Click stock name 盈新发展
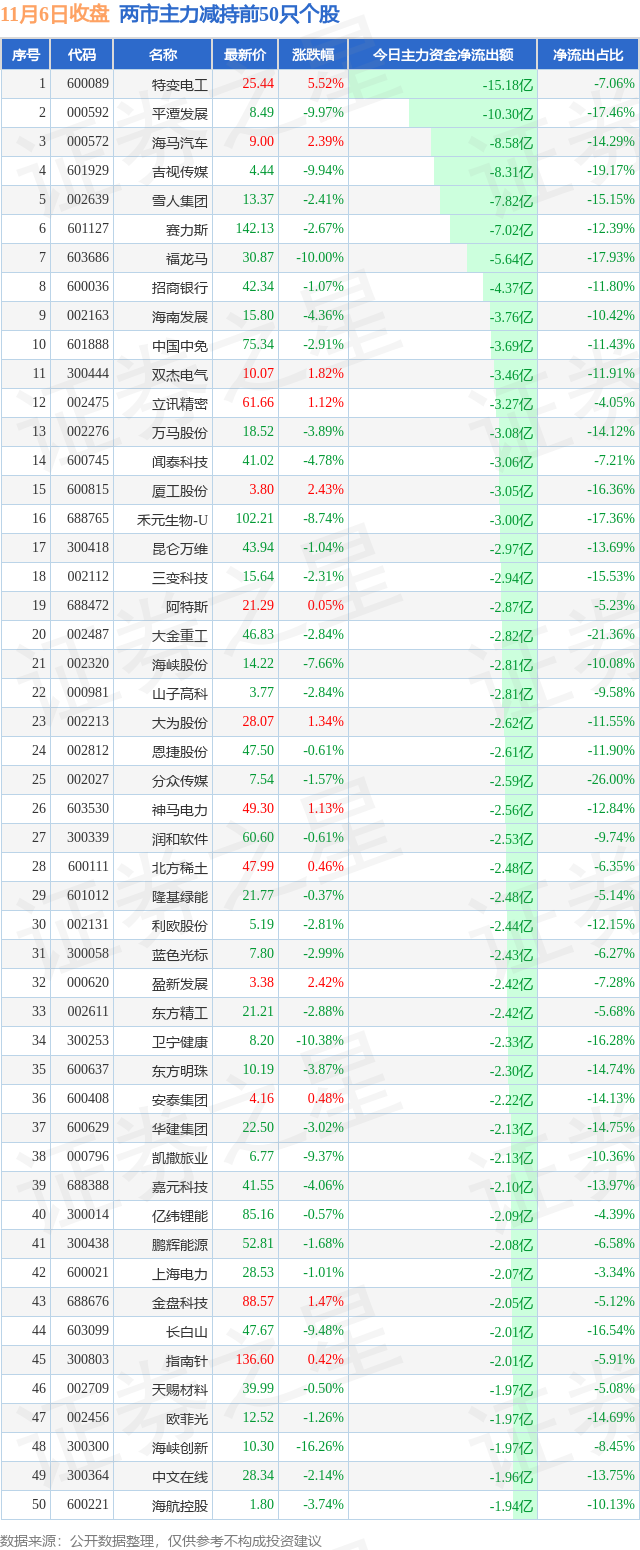 click(180, 983)
